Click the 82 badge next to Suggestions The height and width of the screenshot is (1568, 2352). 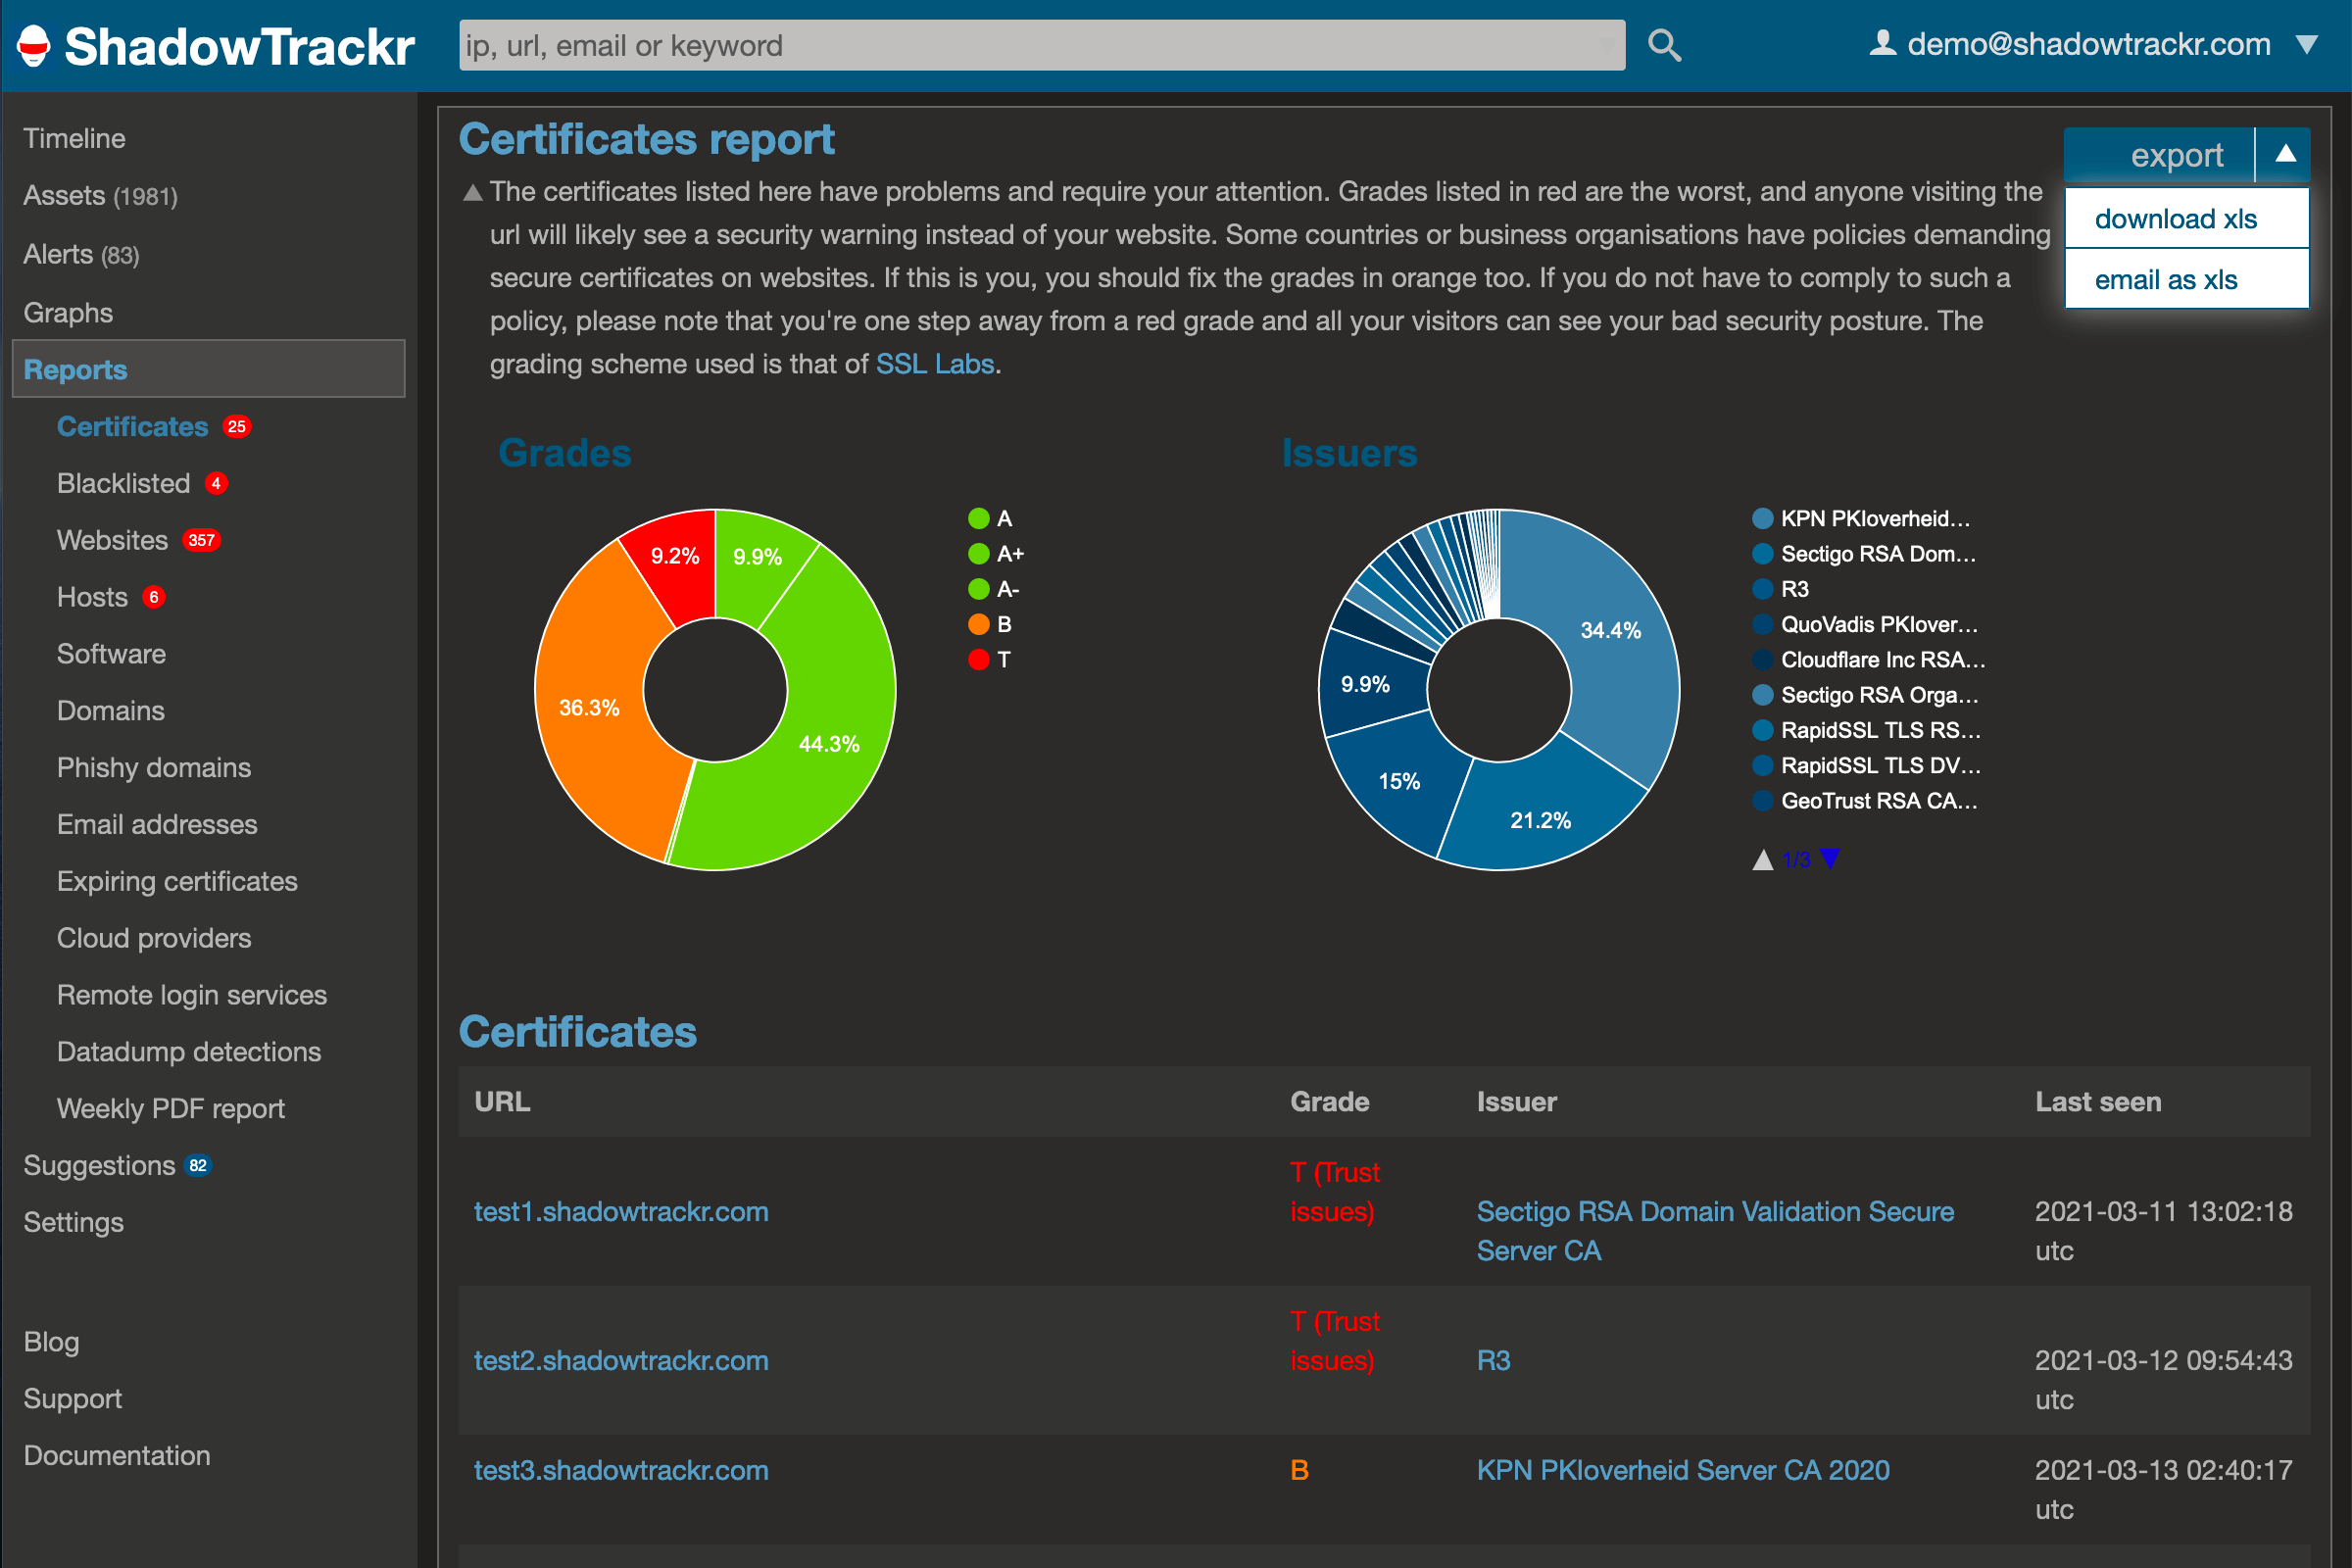pos(199,1164)
